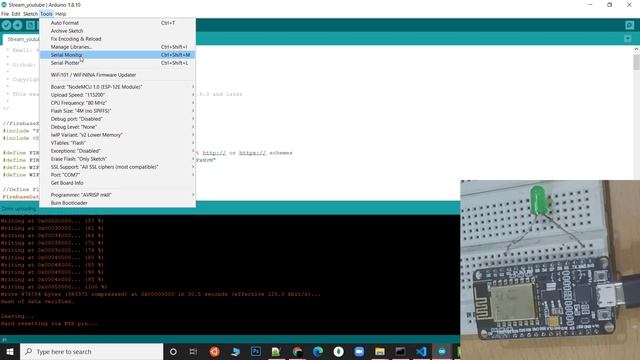This screenshot has width=640, height=360.
Task: Open the Sketch menu
Action: (30, 14)
